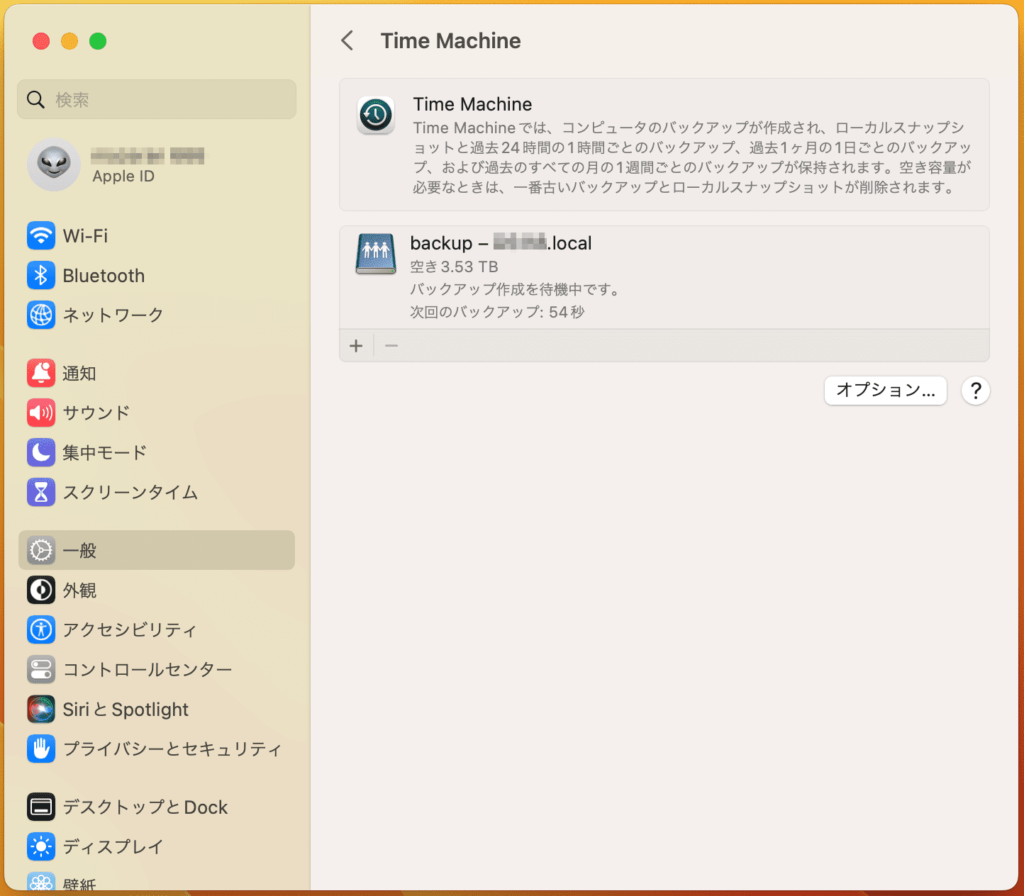Viewport: 1024px width, 896px height.
Task: Click the backup .local disk name
Action: tap(501, 243)
